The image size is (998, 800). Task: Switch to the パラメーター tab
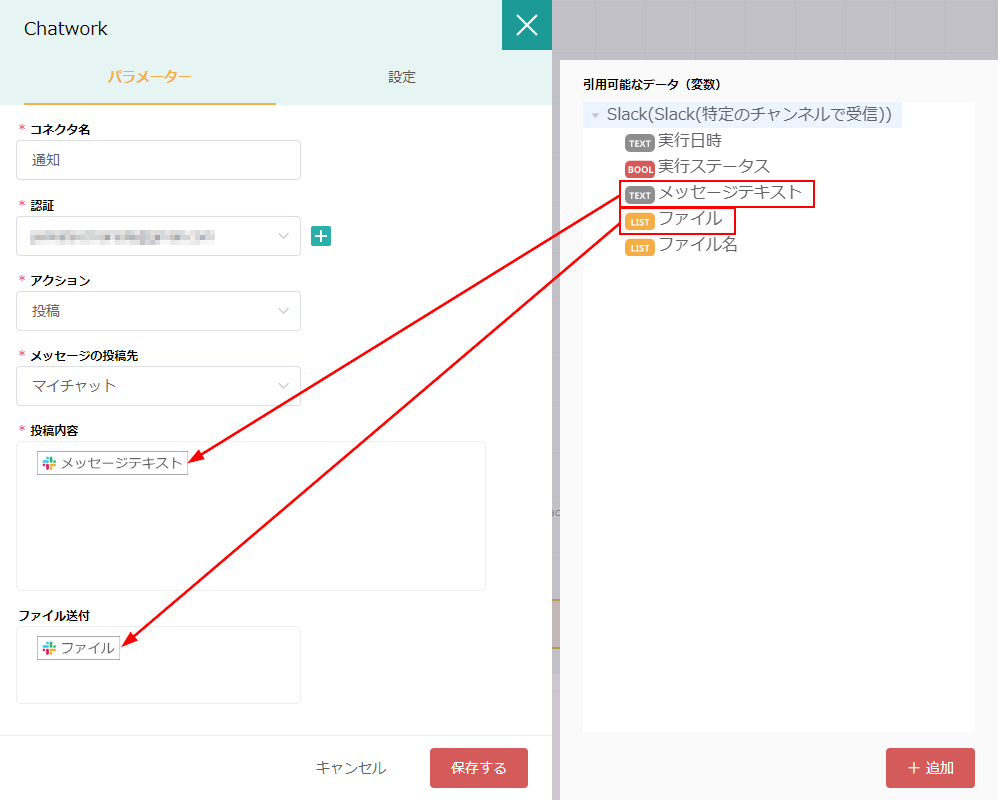point(150,77)
